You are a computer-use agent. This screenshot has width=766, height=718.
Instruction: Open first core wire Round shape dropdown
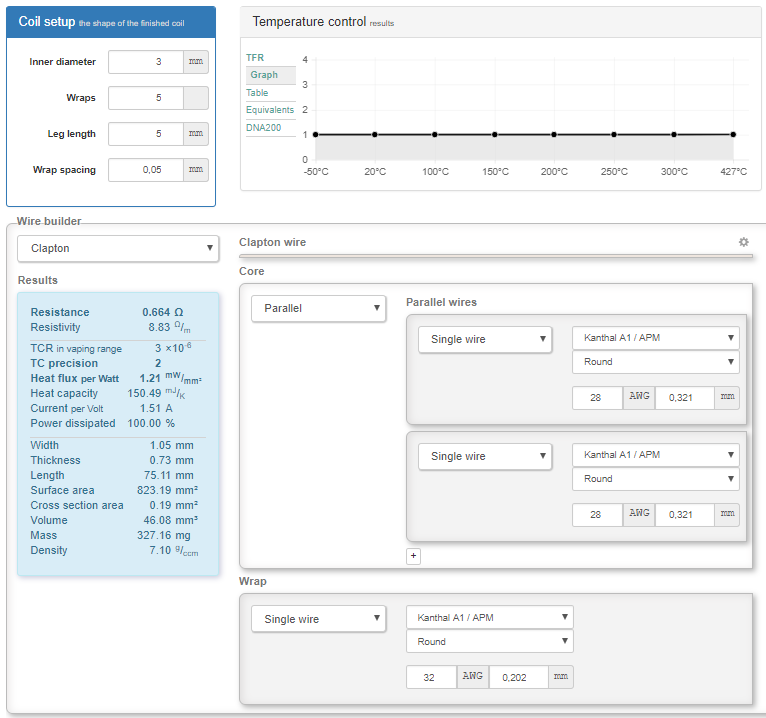655,362
